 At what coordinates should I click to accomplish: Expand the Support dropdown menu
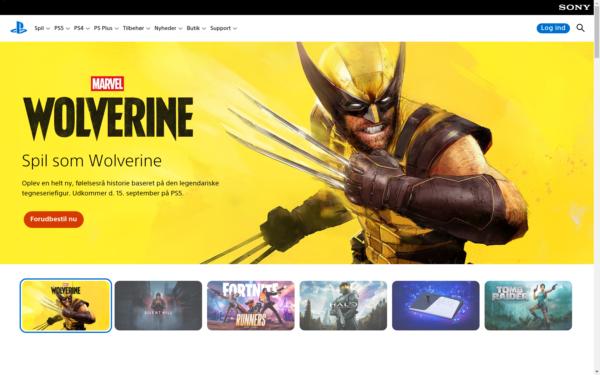click(x=223, y=28)
